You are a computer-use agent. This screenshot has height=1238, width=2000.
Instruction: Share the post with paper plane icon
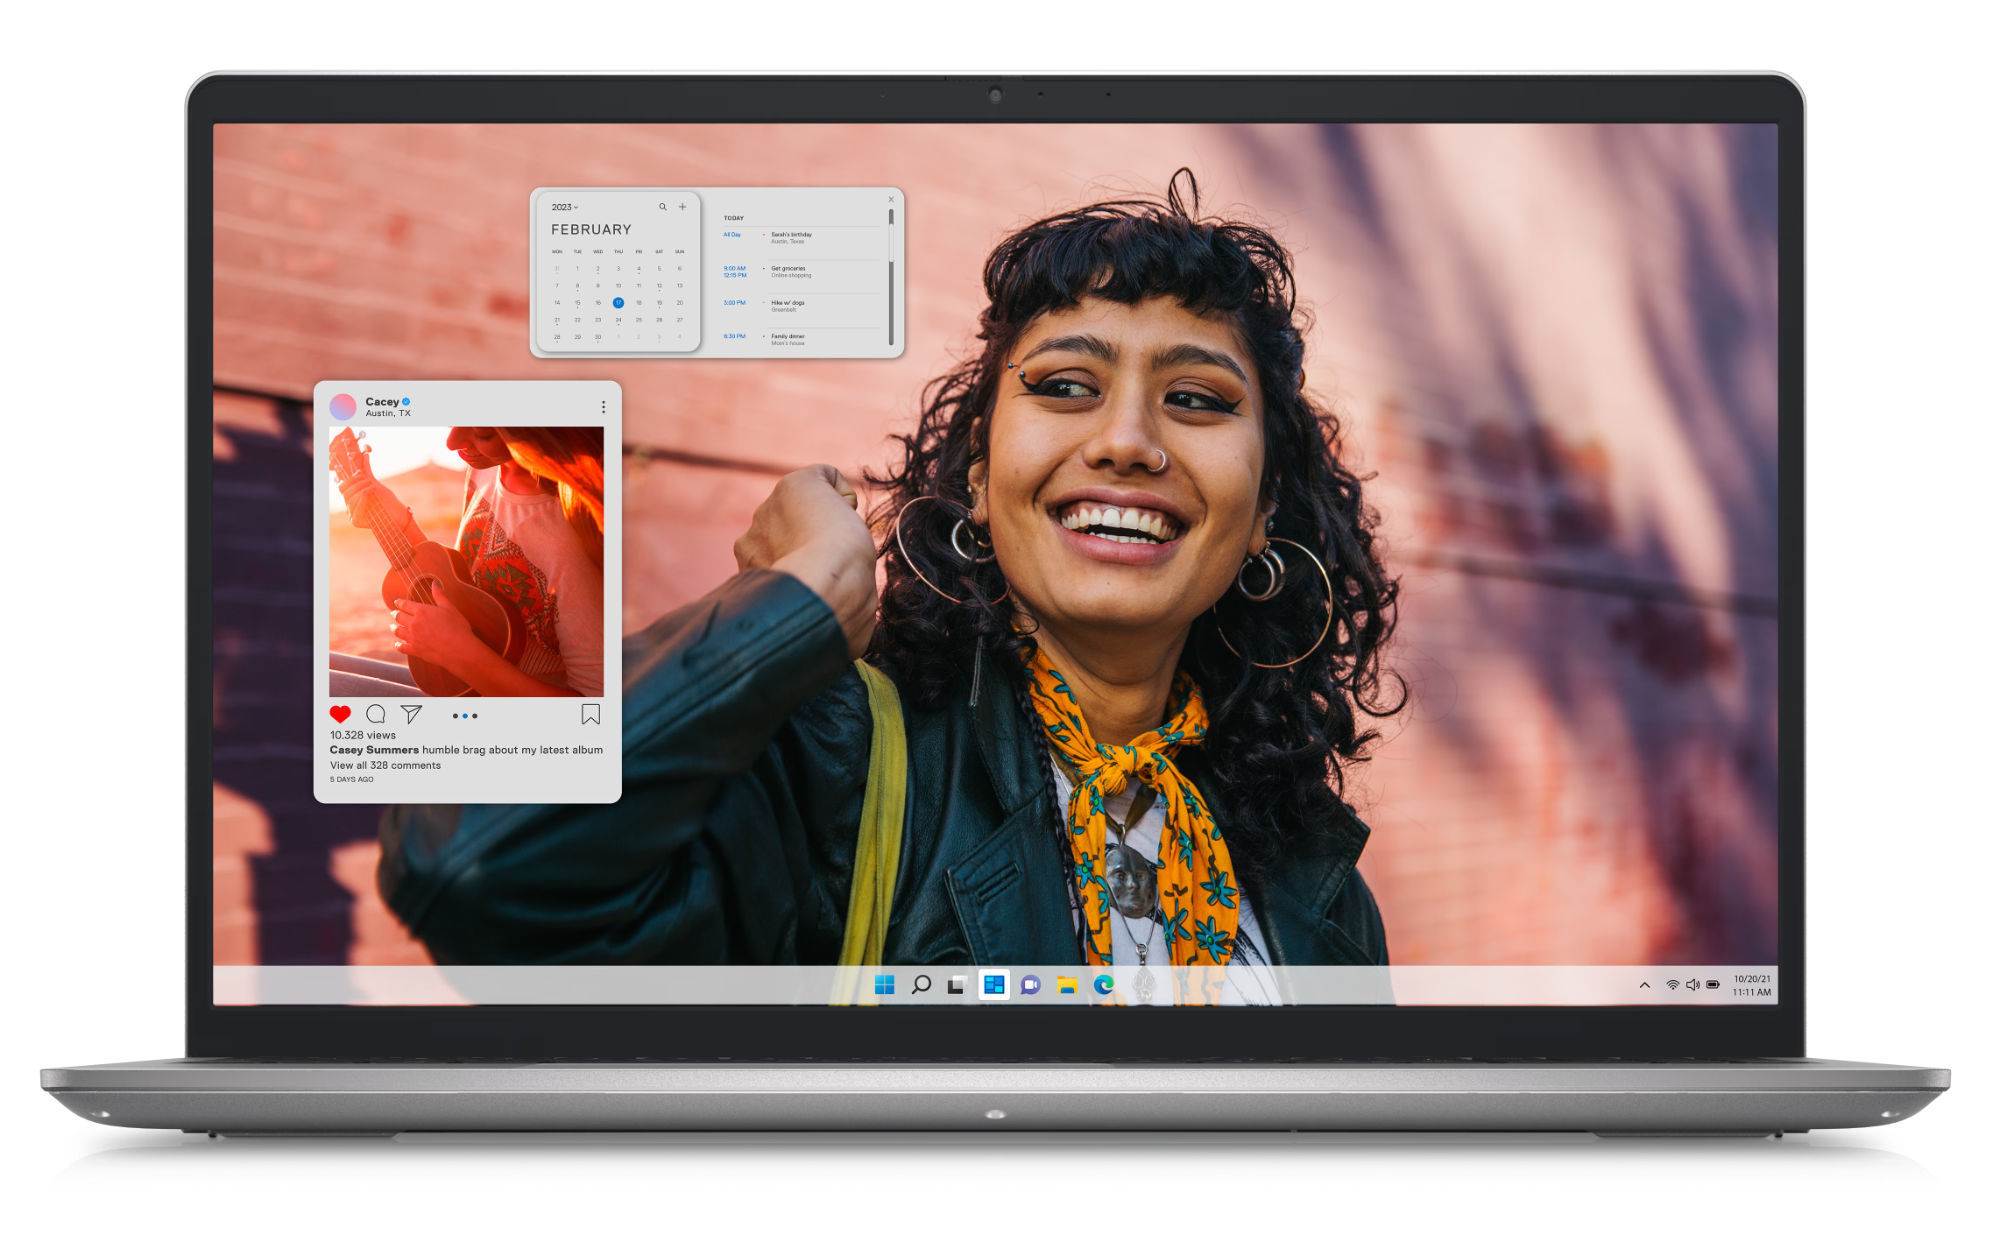(411, 714)
